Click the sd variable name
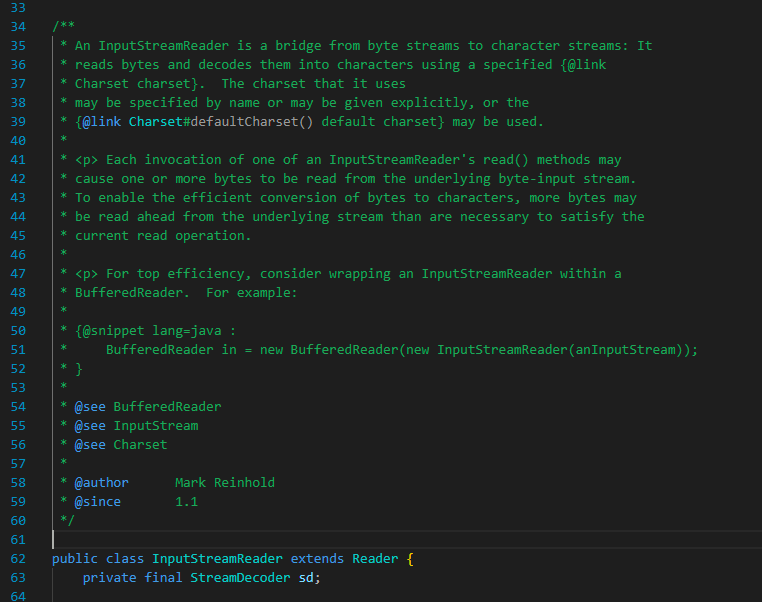 (306, 578)
